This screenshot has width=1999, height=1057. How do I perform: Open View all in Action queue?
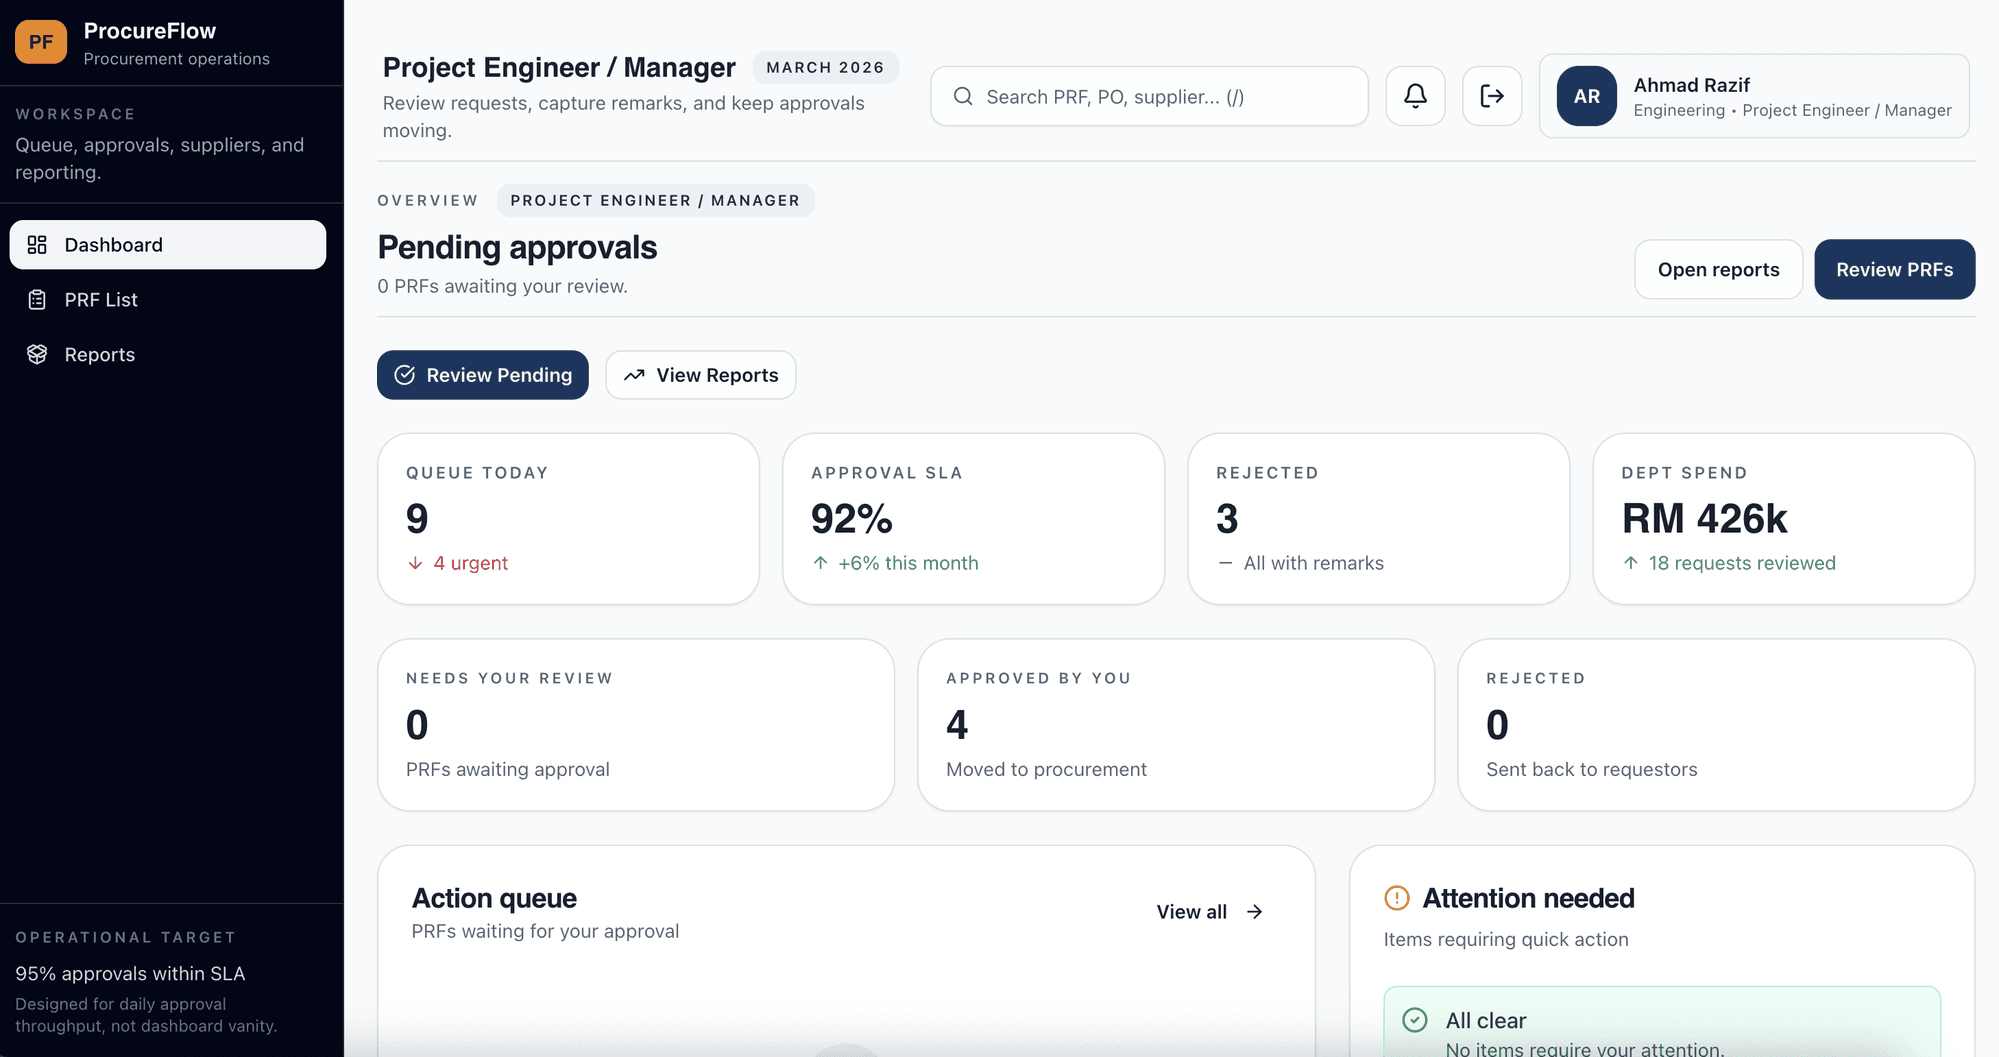(1210, 912)
